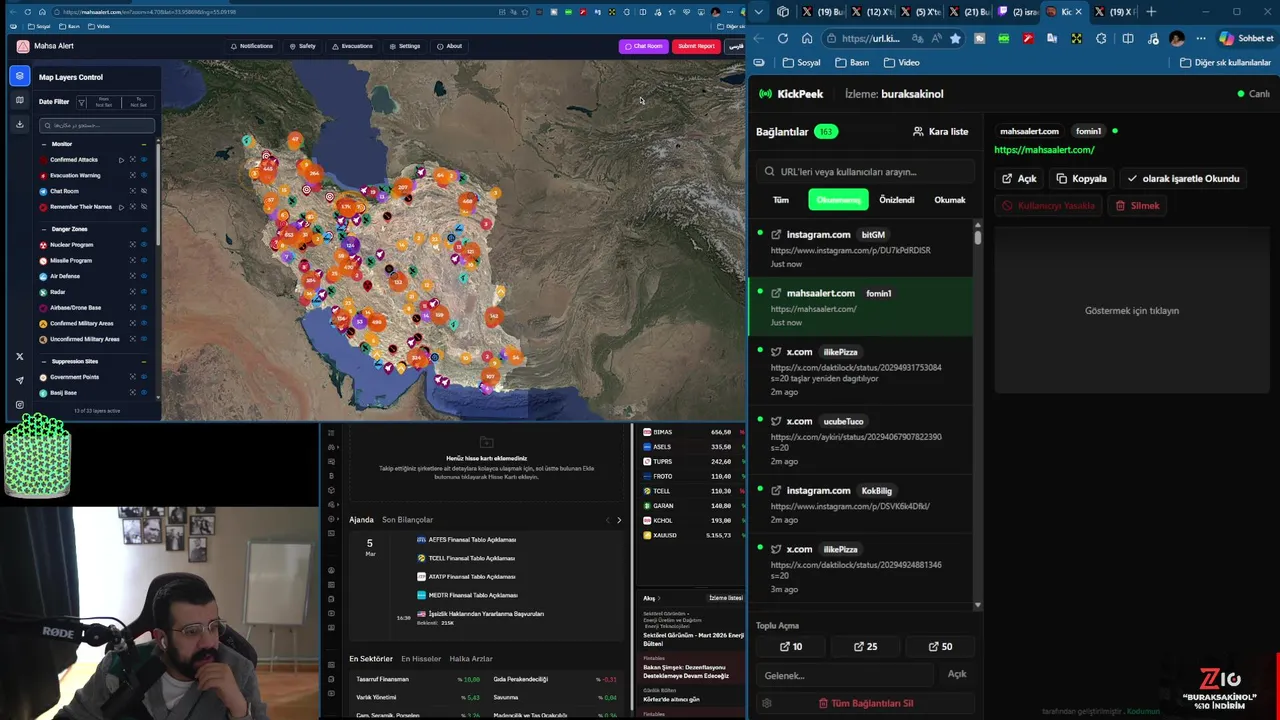Open the Evacuations menu in Mahsa Alert
Image resolution: width=1280 pixels, height=720 pixels.
click(x=352, y=46)
